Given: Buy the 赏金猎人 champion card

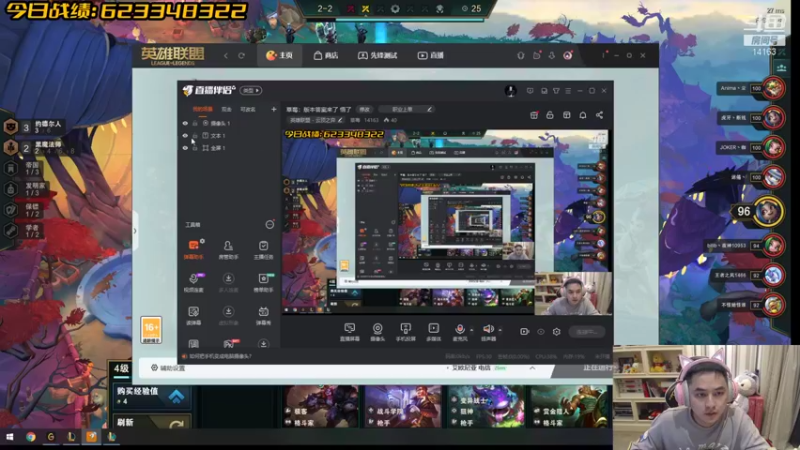Looking at the screenshot, I should 568,407.
